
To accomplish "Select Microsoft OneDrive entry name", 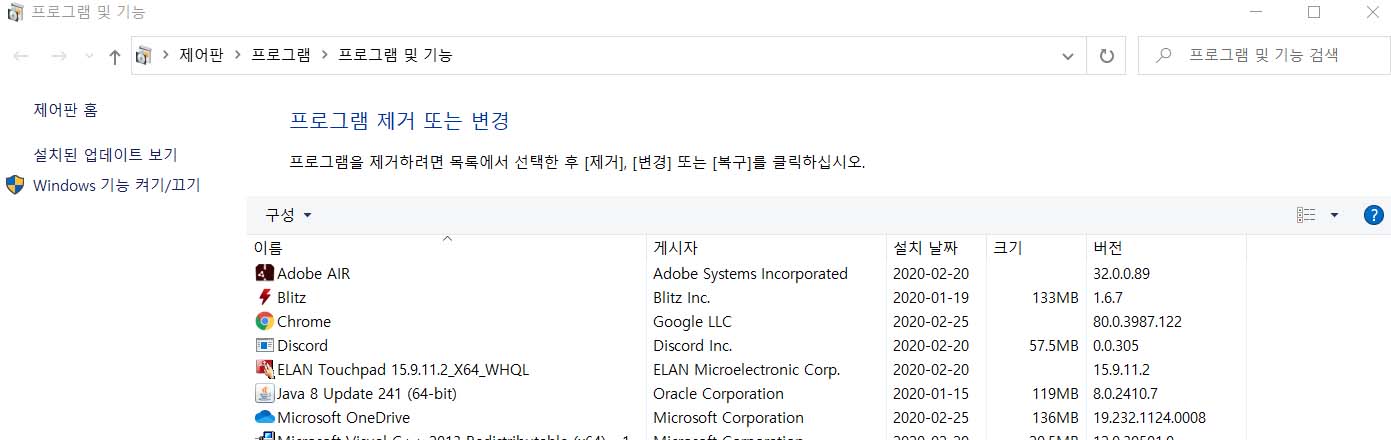I will tap(343, 417).
